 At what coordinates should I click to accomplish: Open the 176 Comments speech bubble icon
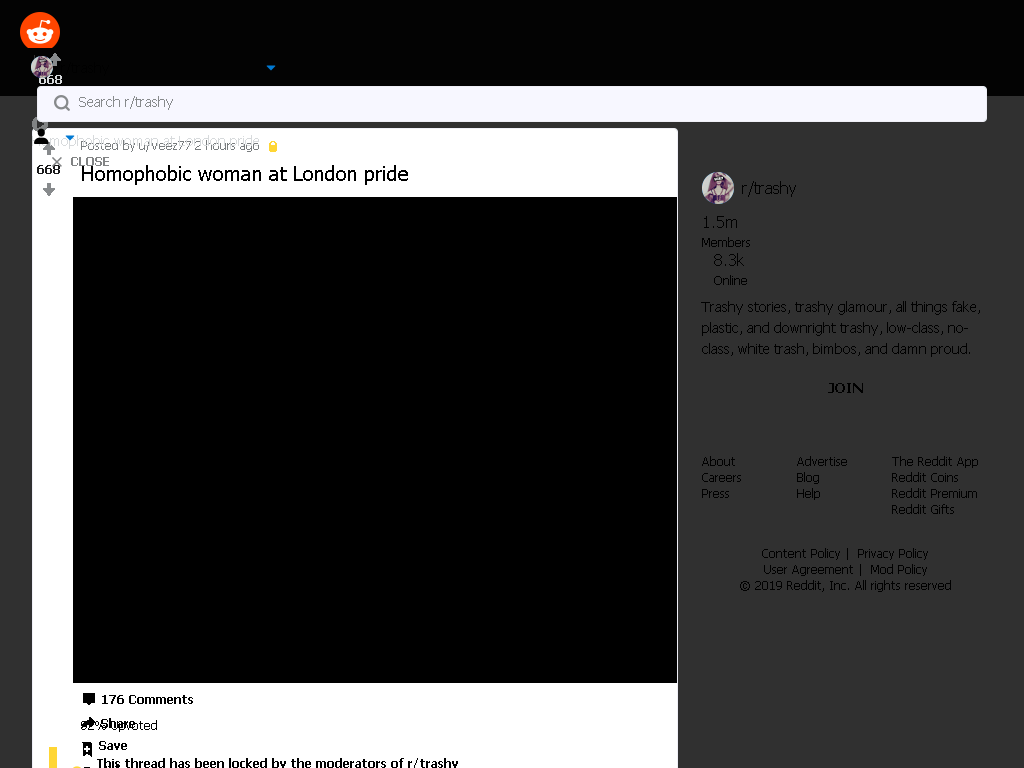(x=89, y=699)
